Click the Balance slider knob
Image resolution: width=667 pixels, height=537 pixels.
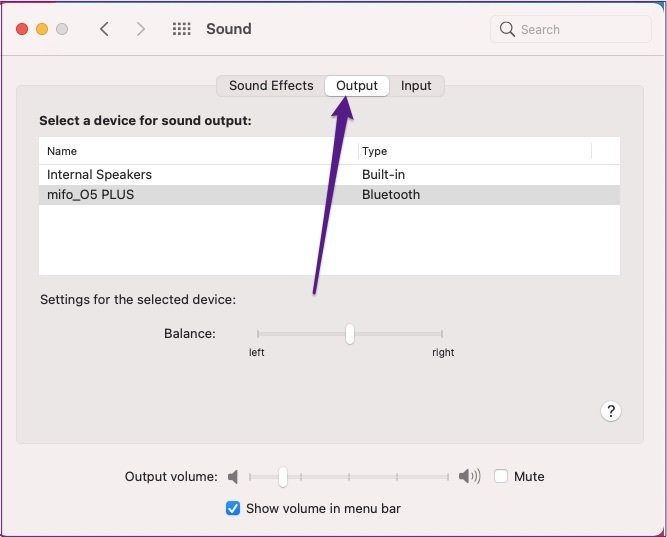click(350, 334)
